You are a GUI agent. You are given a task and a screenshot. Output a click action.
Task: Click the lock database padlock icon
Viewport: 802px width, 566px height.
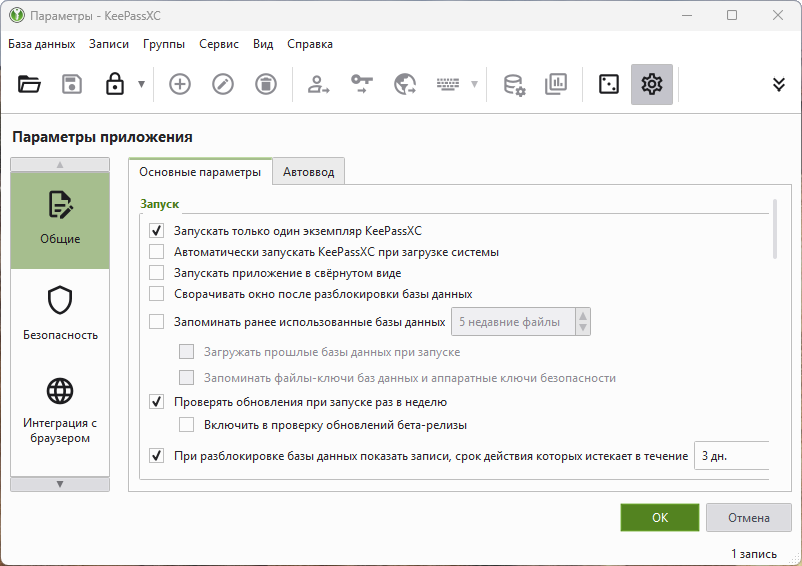[114, 85]
